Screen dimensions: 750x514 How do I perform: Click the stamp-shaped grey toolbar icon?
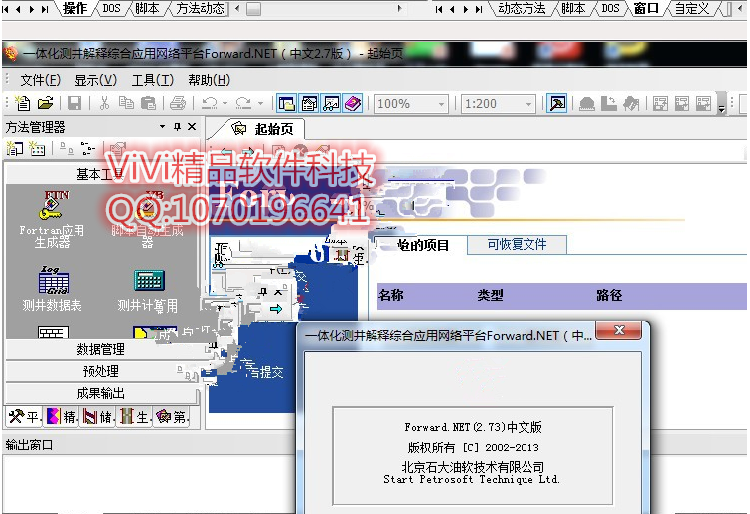(586, 103)
